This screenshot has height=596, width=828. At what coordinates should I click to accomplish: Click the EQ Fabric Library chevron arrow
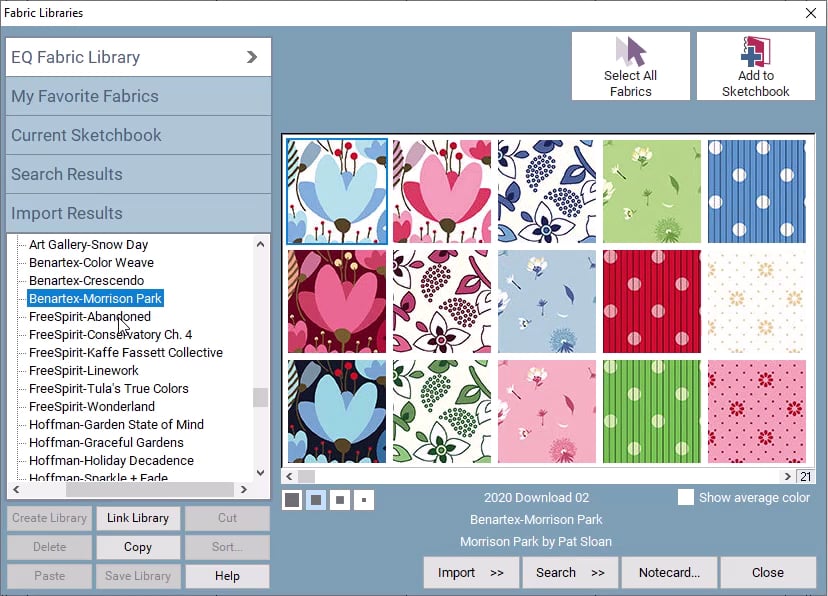[252, 57]
